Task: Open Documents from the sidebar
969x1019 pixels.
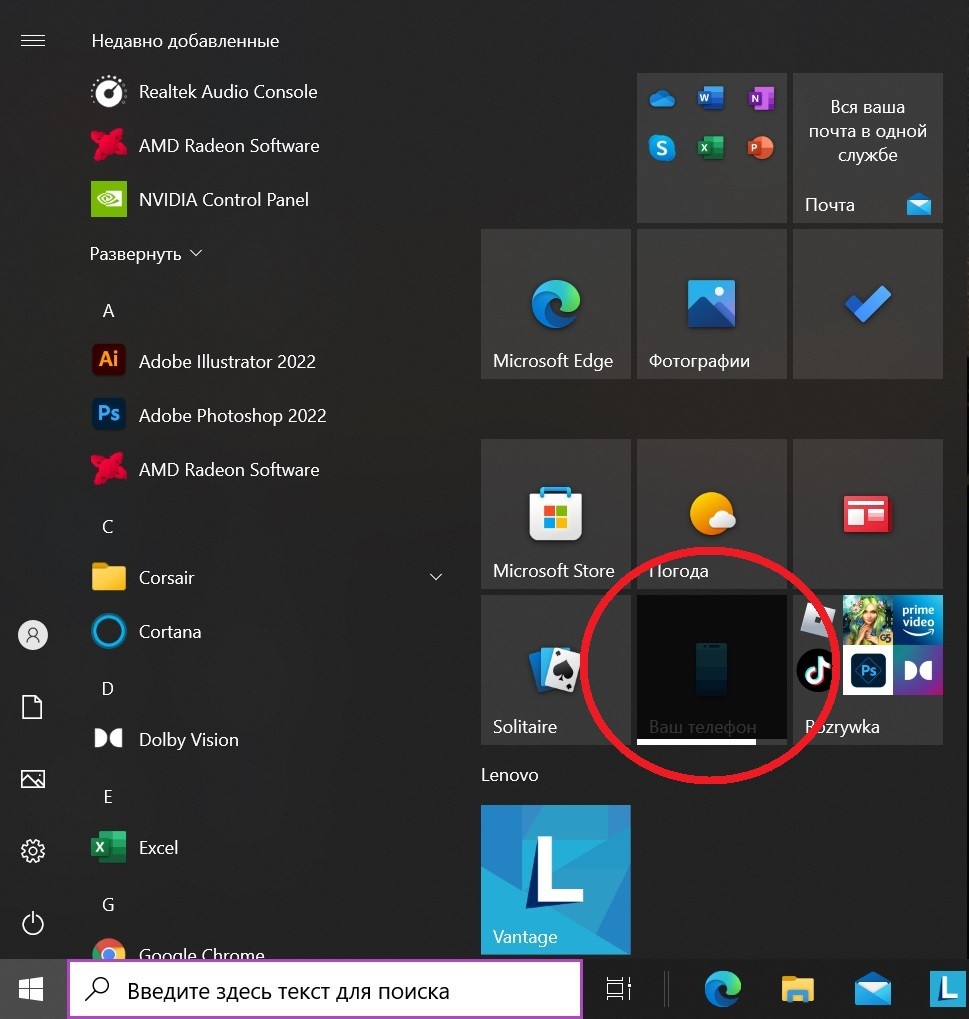Action: (x=32, y=707)
